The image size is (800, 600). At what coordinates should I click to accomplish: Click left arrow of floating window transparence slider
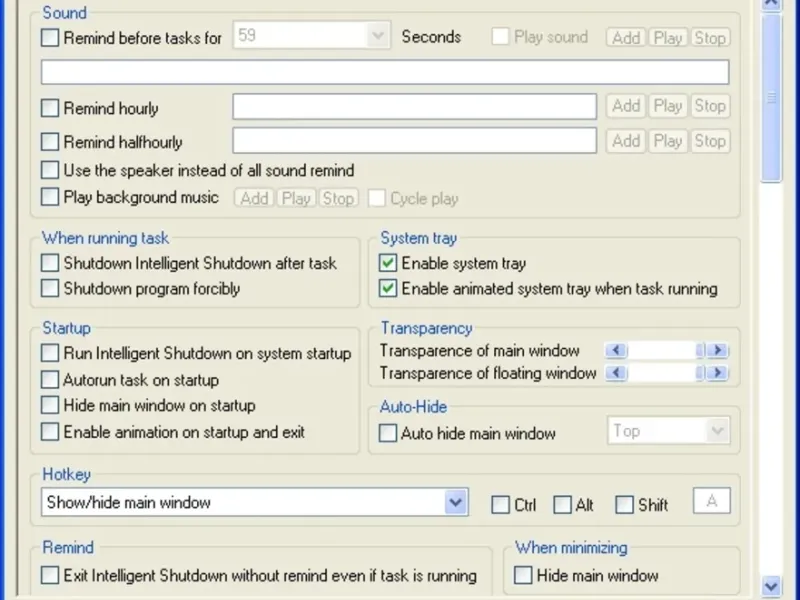[x=616, y=373]
